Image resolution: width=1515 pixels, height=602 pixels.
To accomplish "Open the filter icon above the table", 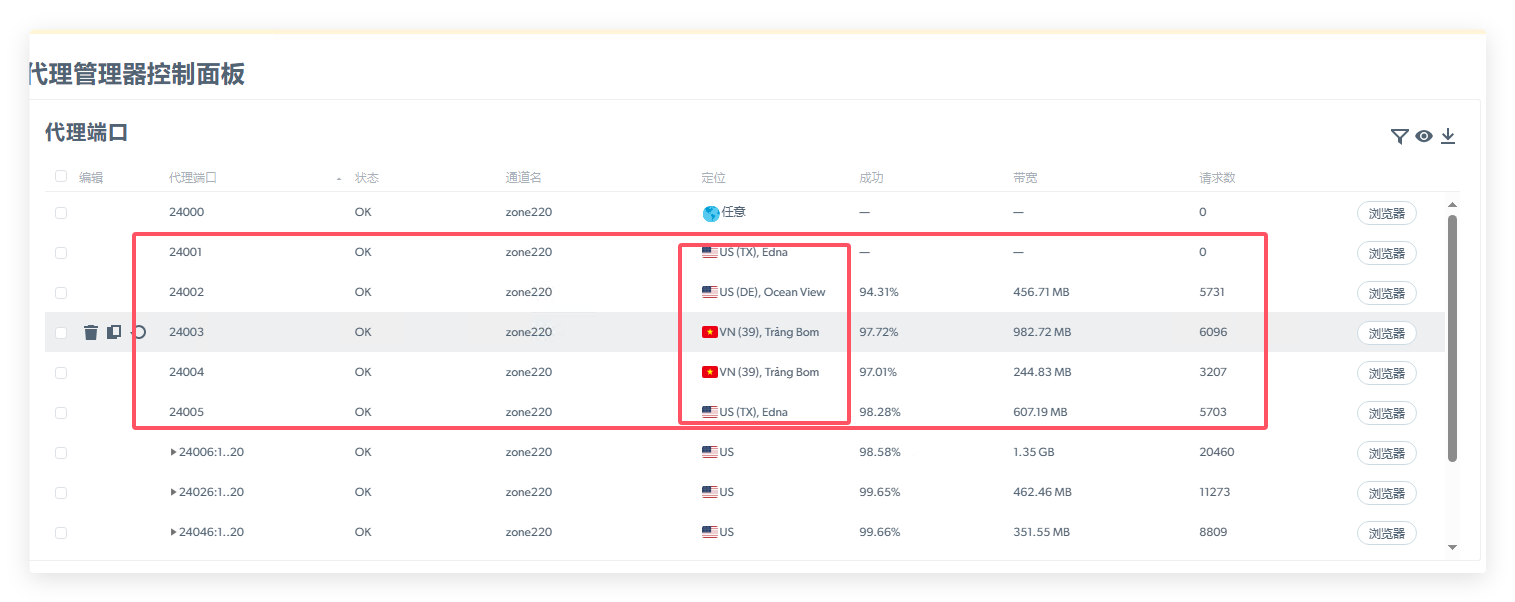I will click(x=1399, y=137).
